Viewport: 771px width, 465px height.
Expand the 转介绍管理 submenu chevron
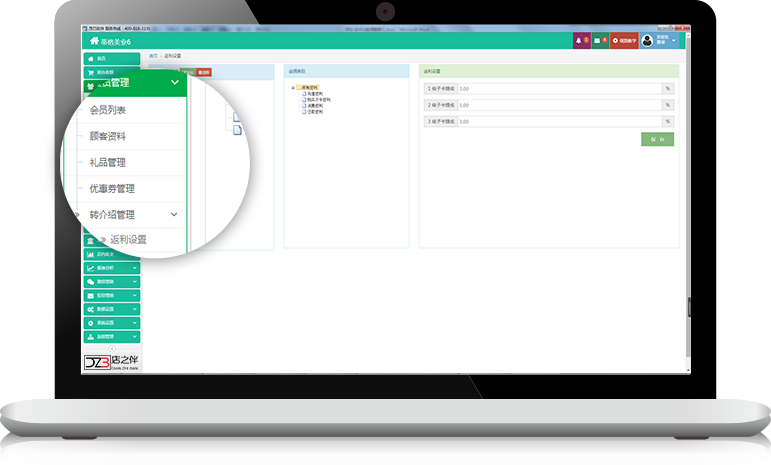point(174,214)
